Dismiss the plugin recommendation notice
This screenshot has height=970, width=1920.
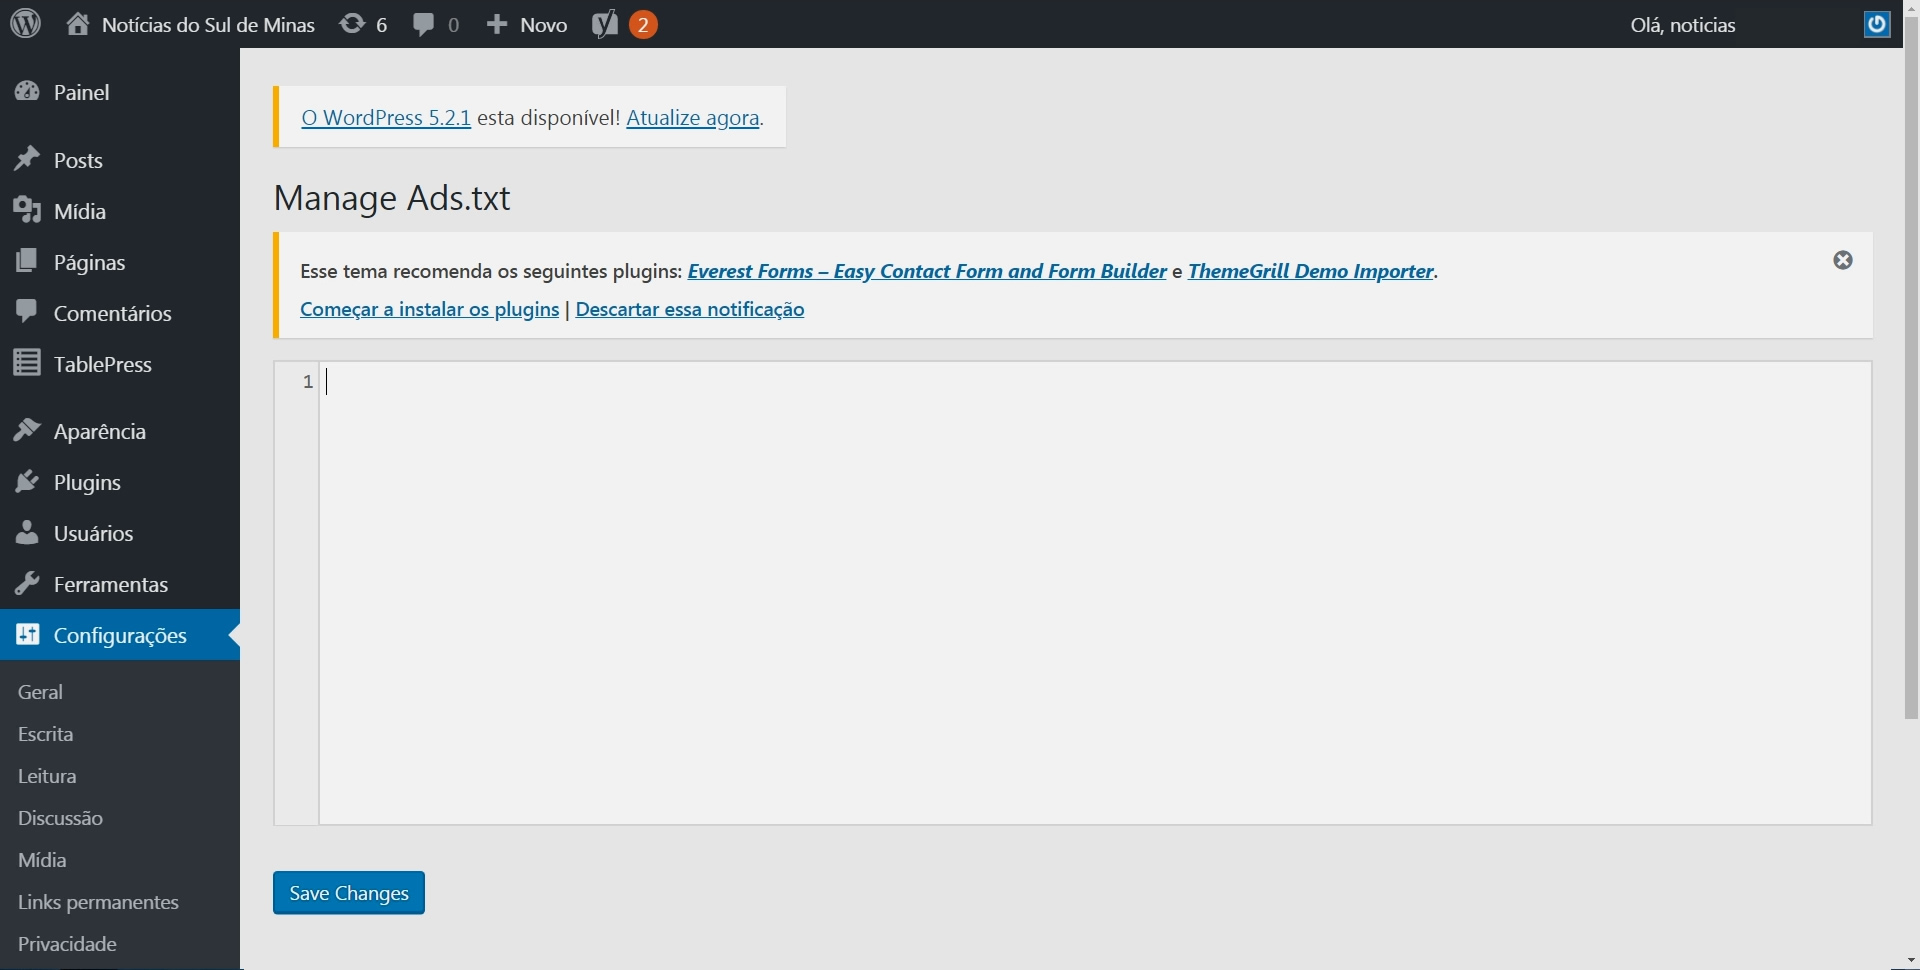(1843, 260)
